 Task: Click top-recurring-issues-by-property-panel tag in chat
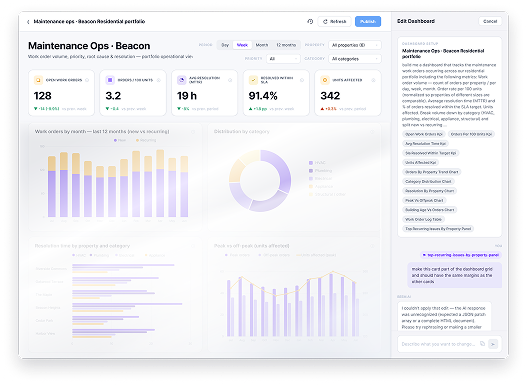[x=460, y=255]
